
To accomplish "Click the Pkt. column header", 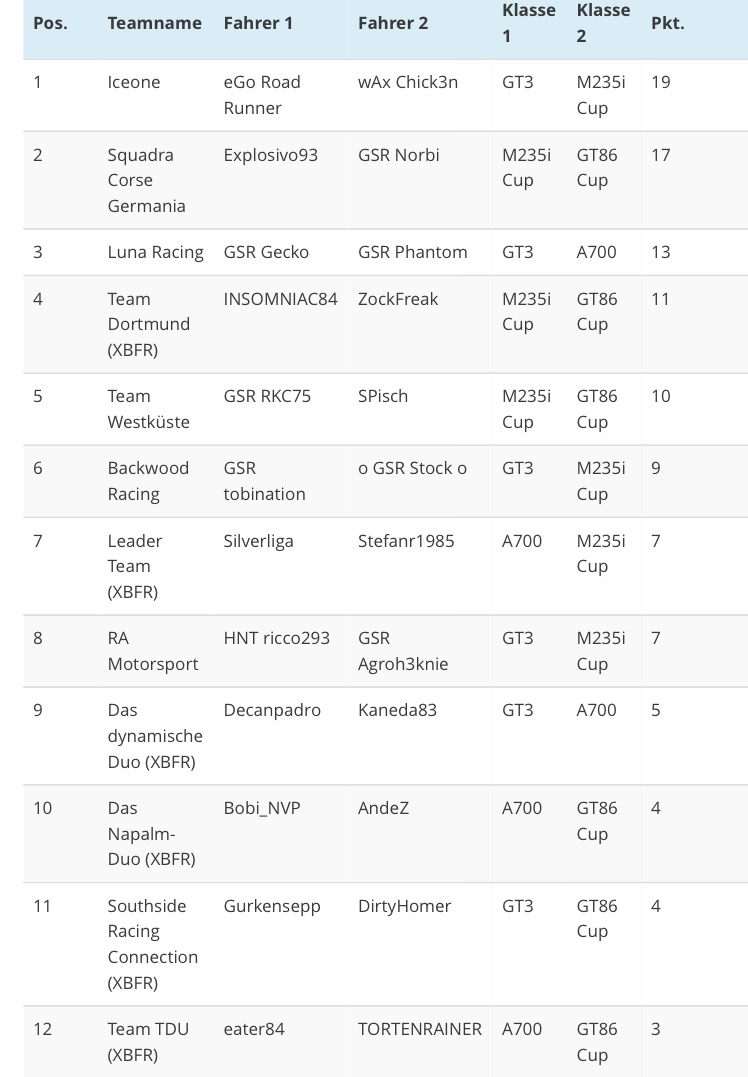I will pos(667,22).
